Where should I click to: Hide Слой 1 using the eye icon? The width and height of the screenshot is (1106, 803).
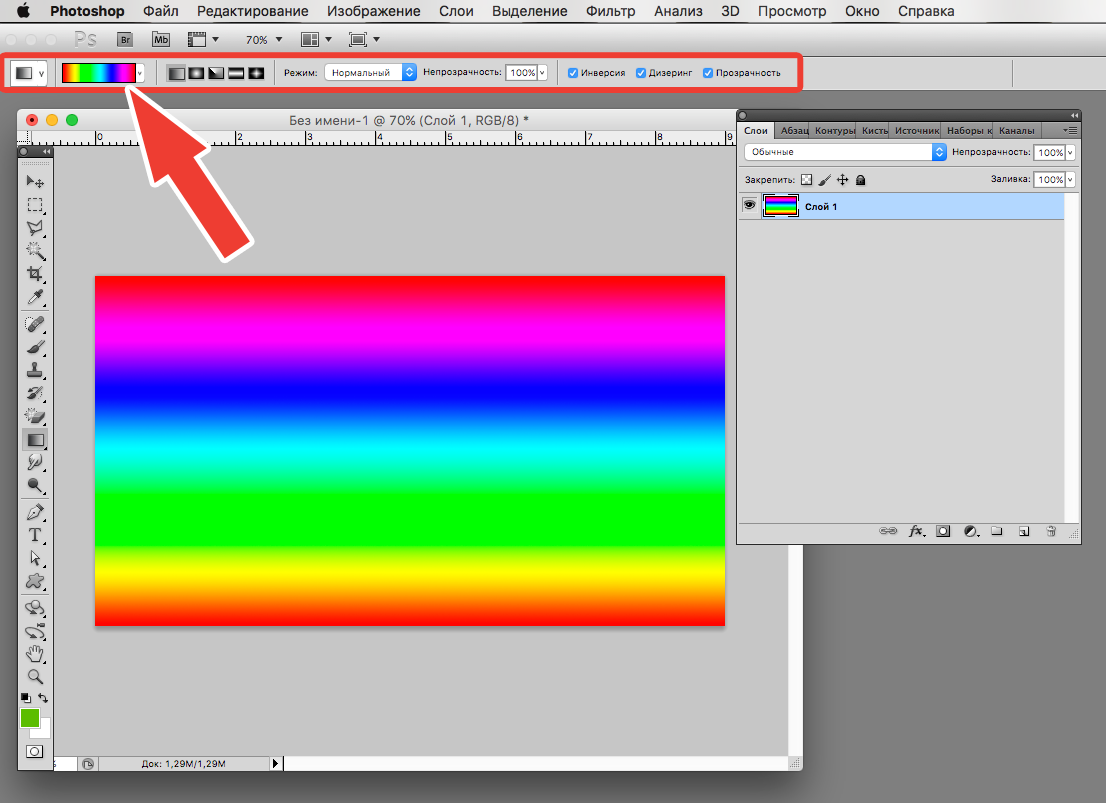pos(749,206)
